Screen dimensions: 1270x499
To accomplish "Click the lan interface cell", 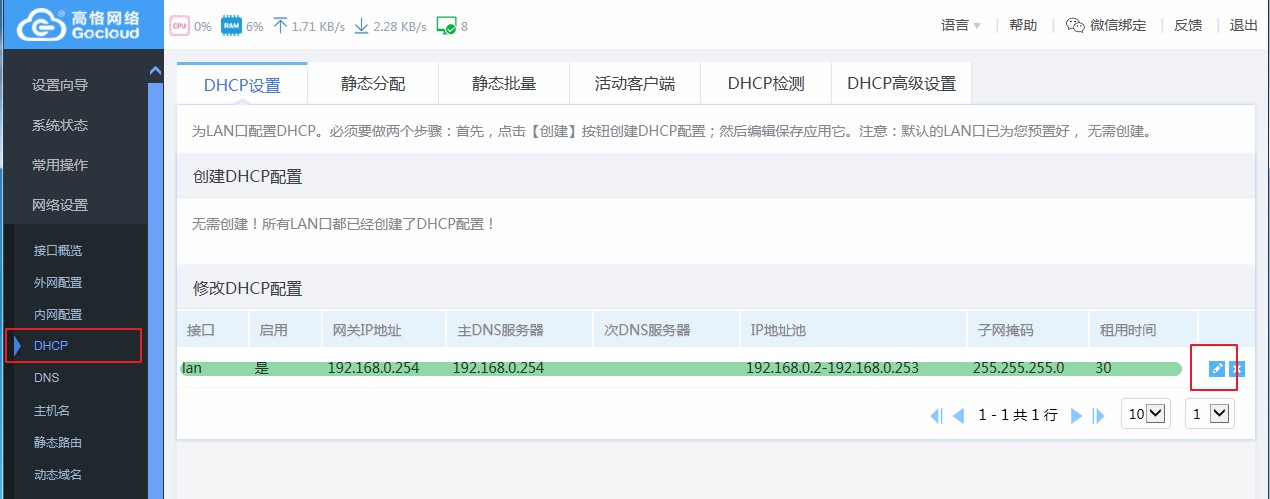I will click(x=192, y=368).
